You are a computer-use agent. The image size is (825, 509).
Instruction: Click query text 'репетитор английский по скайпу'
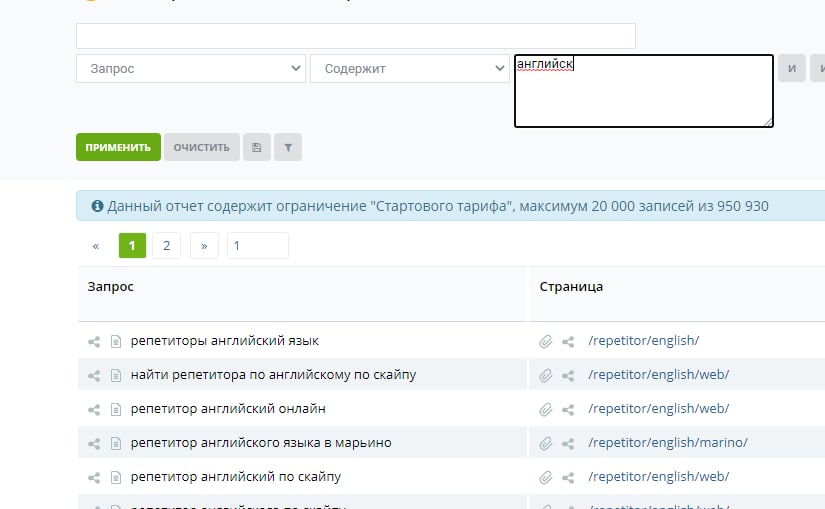click(x=236, y=476)
